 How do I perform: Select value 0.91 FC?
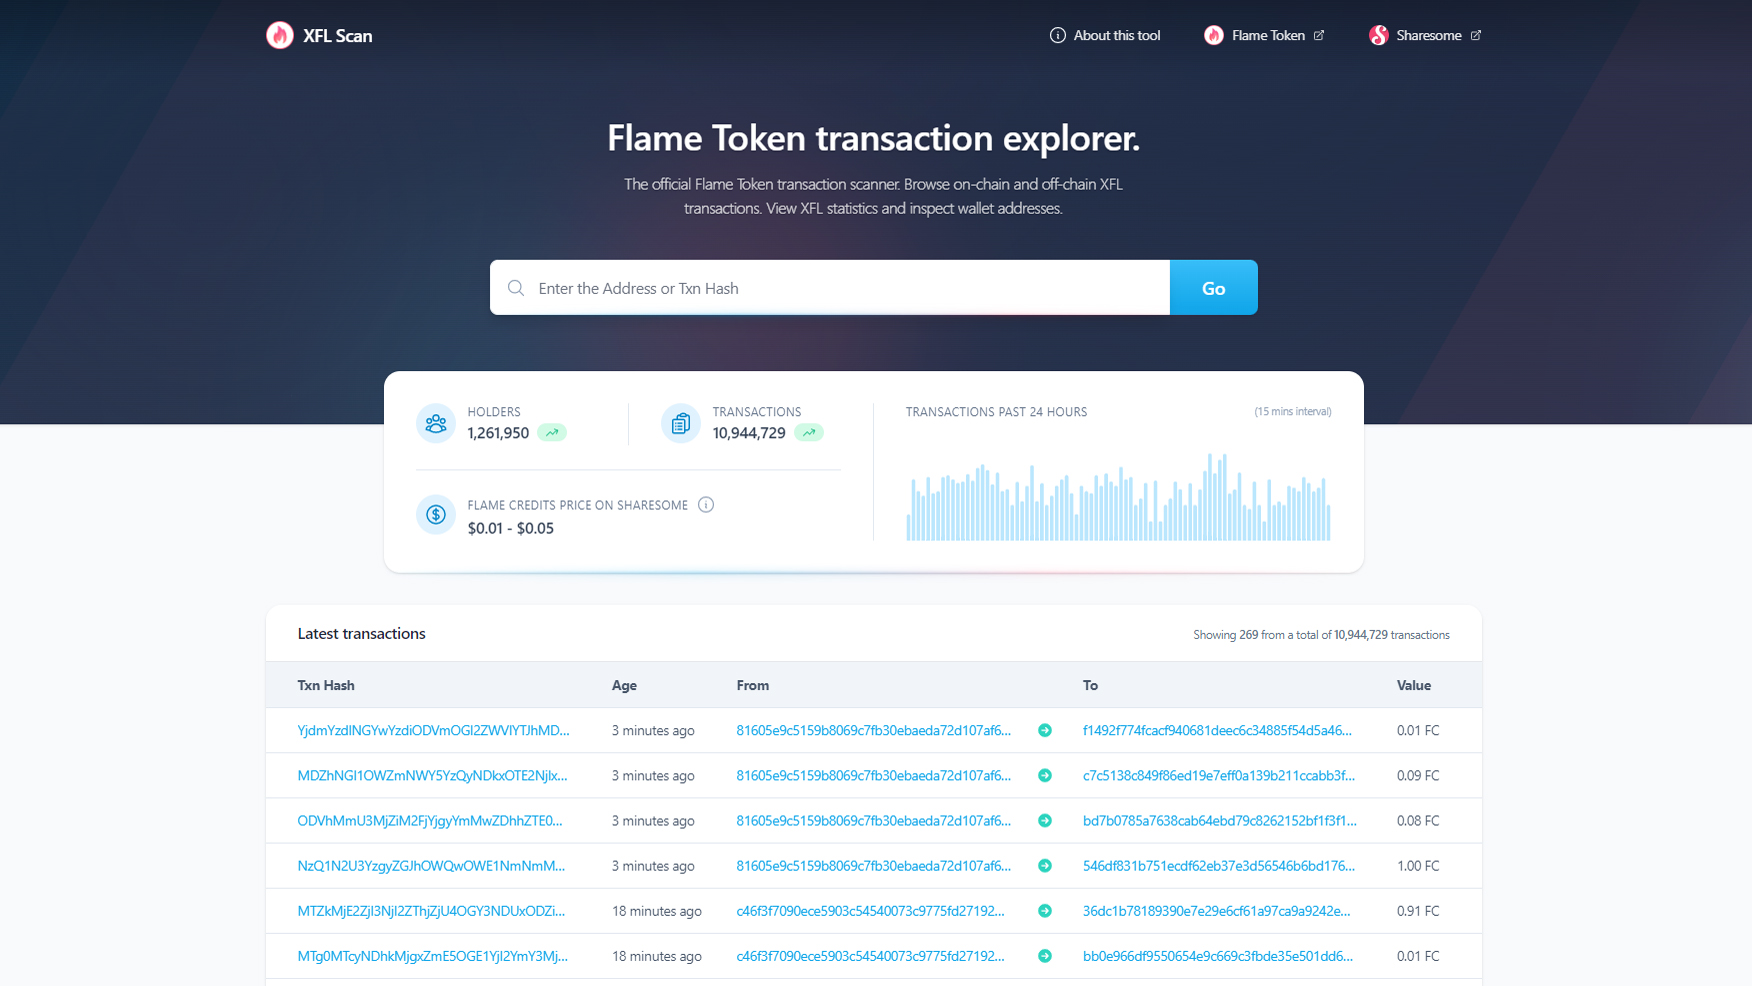point(1418,911)
